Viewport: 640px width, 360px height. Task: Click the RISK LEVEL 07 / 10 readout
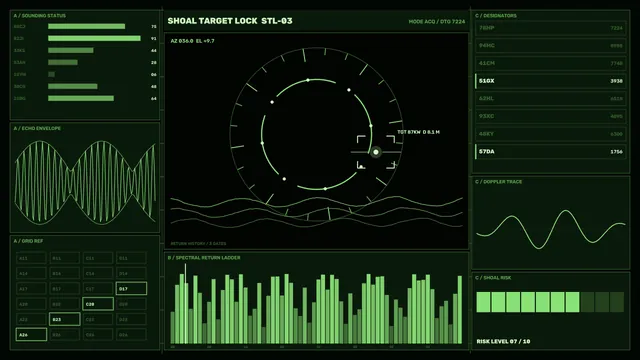pyautogui.click(x=503, y=341)
